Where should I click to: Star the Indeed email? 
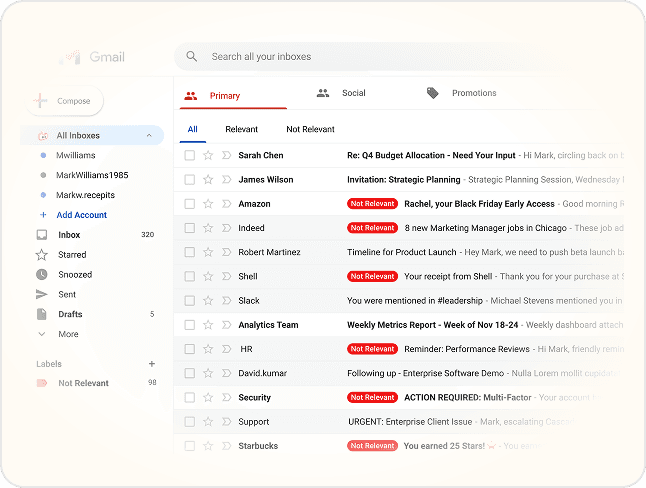pos(208,228)
